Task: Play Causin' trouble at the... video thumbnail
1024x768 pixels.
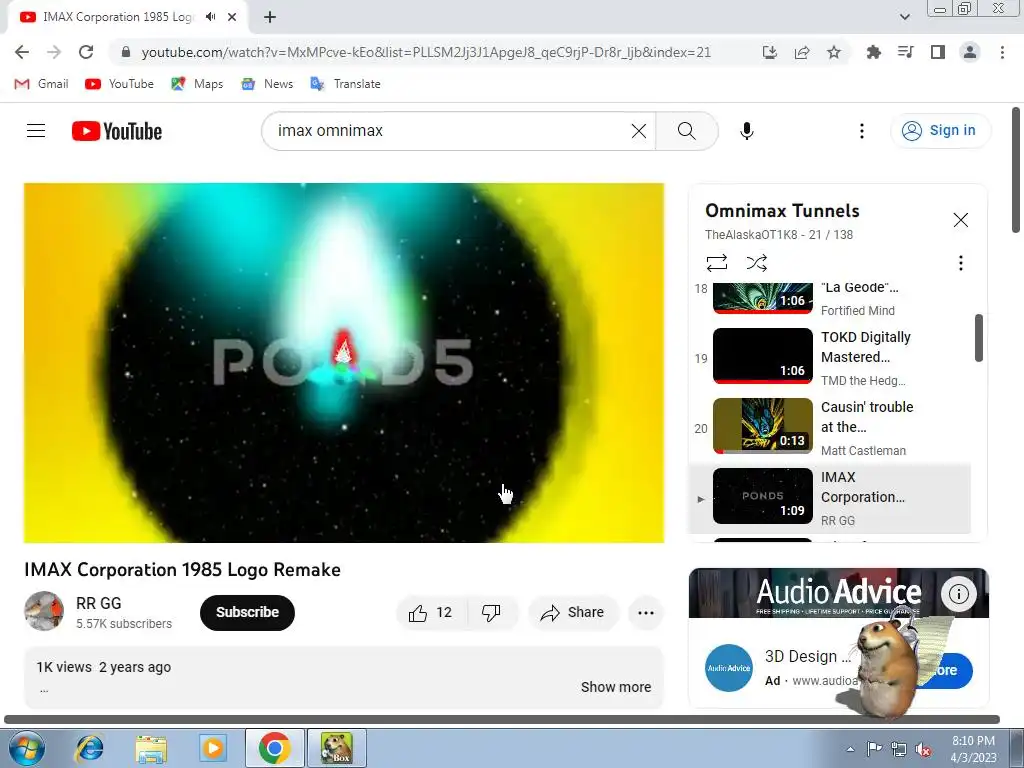Action: pyautogui.click(x=762, y=426)
